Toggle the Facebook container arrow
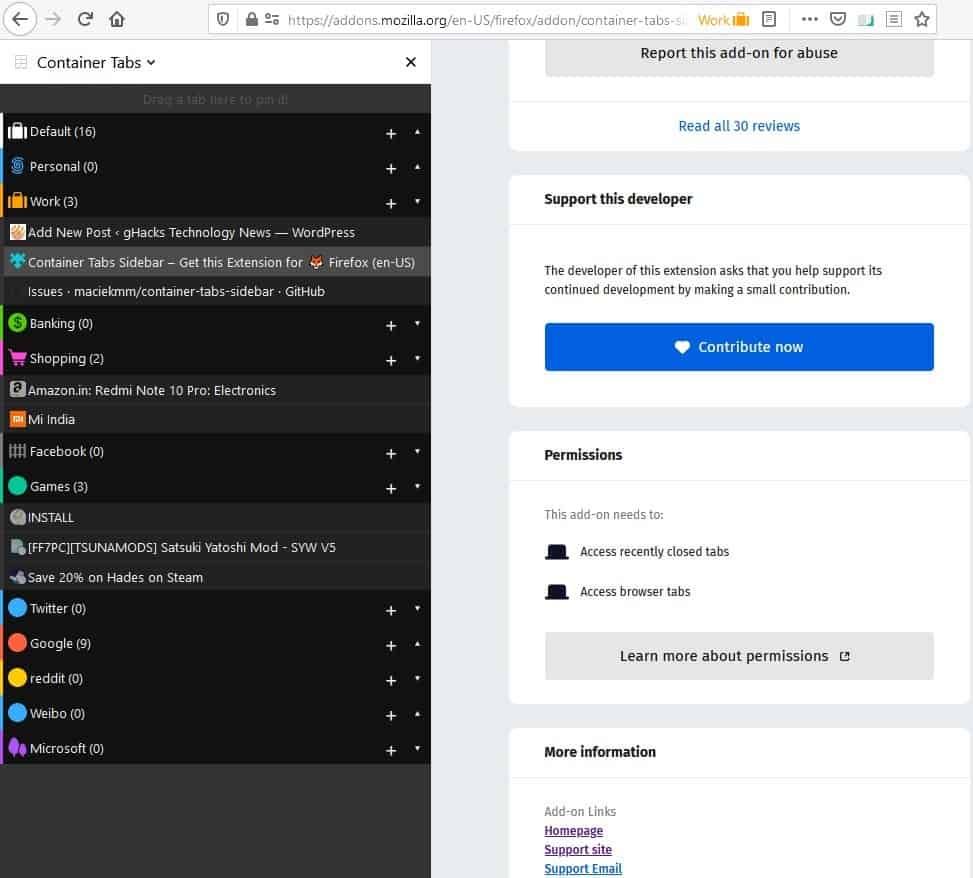 click(x=418, y=451)
